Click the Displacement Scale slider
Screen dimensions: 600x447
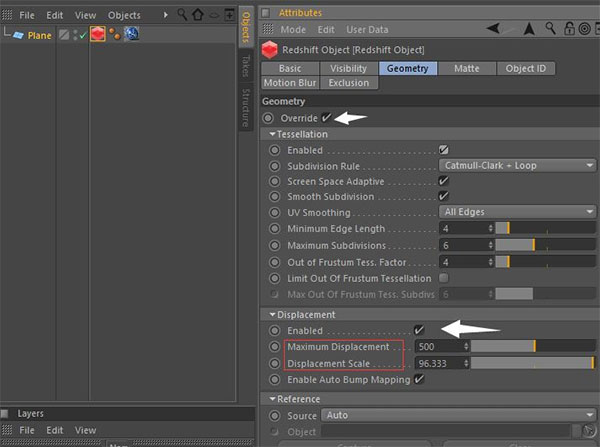[x=532, y=362]
